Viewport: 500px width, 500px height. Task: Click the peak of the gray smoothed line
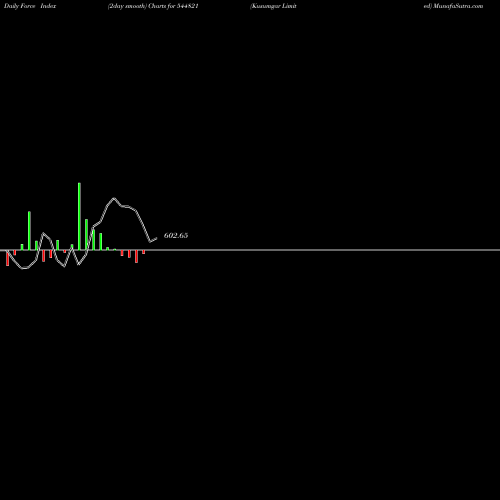point(114,198)
